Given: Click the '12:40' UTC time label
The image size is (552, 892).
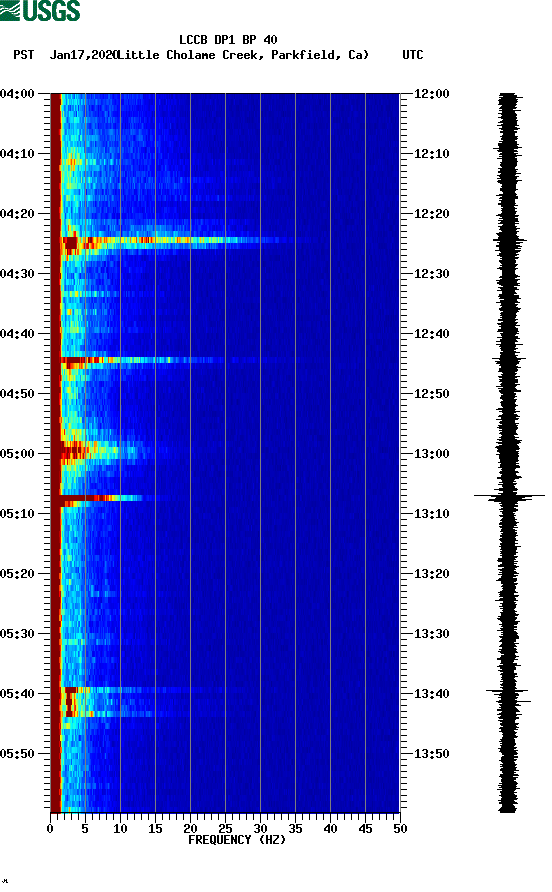Looking at the screenshot, I should pos(431,334).
